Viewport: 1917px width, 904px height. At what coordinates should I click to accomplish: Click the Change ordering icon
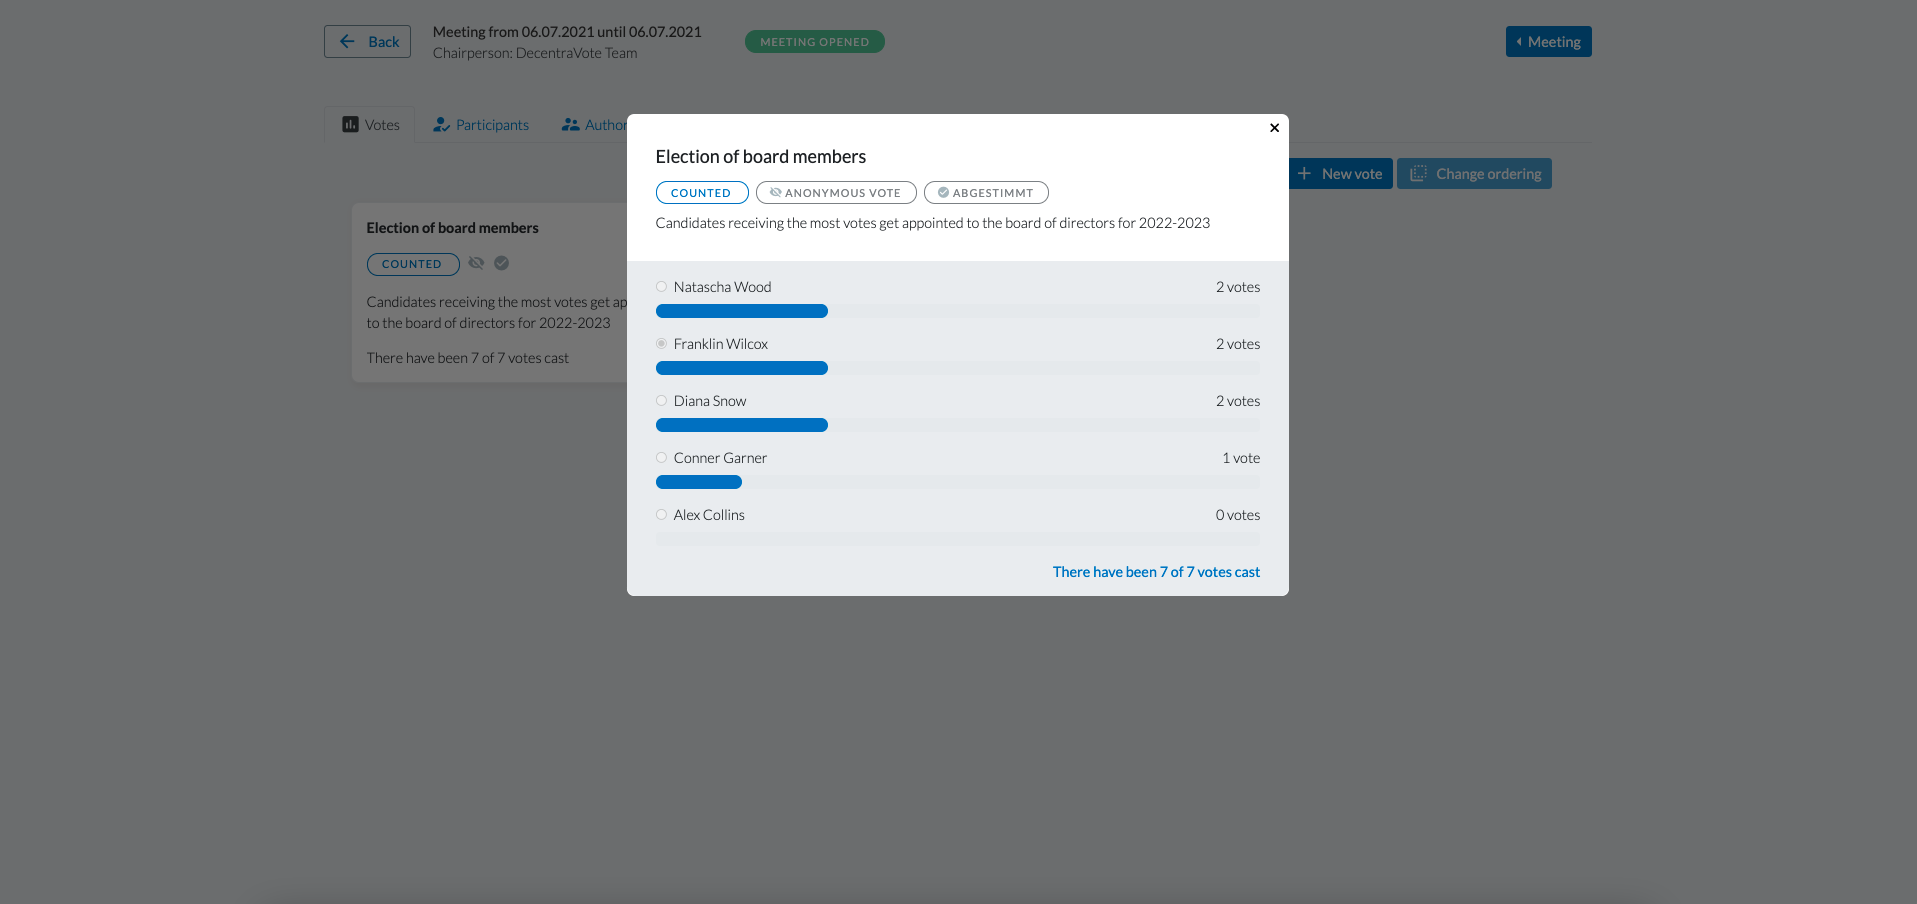1418,174
